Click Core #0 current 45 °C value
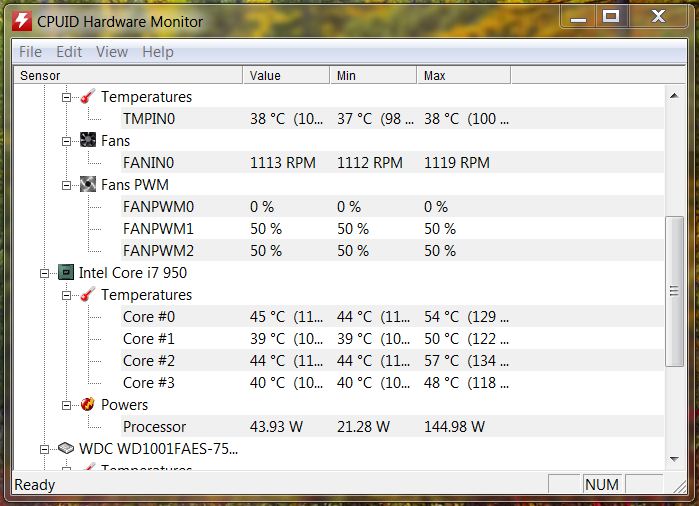 [286, 317]
